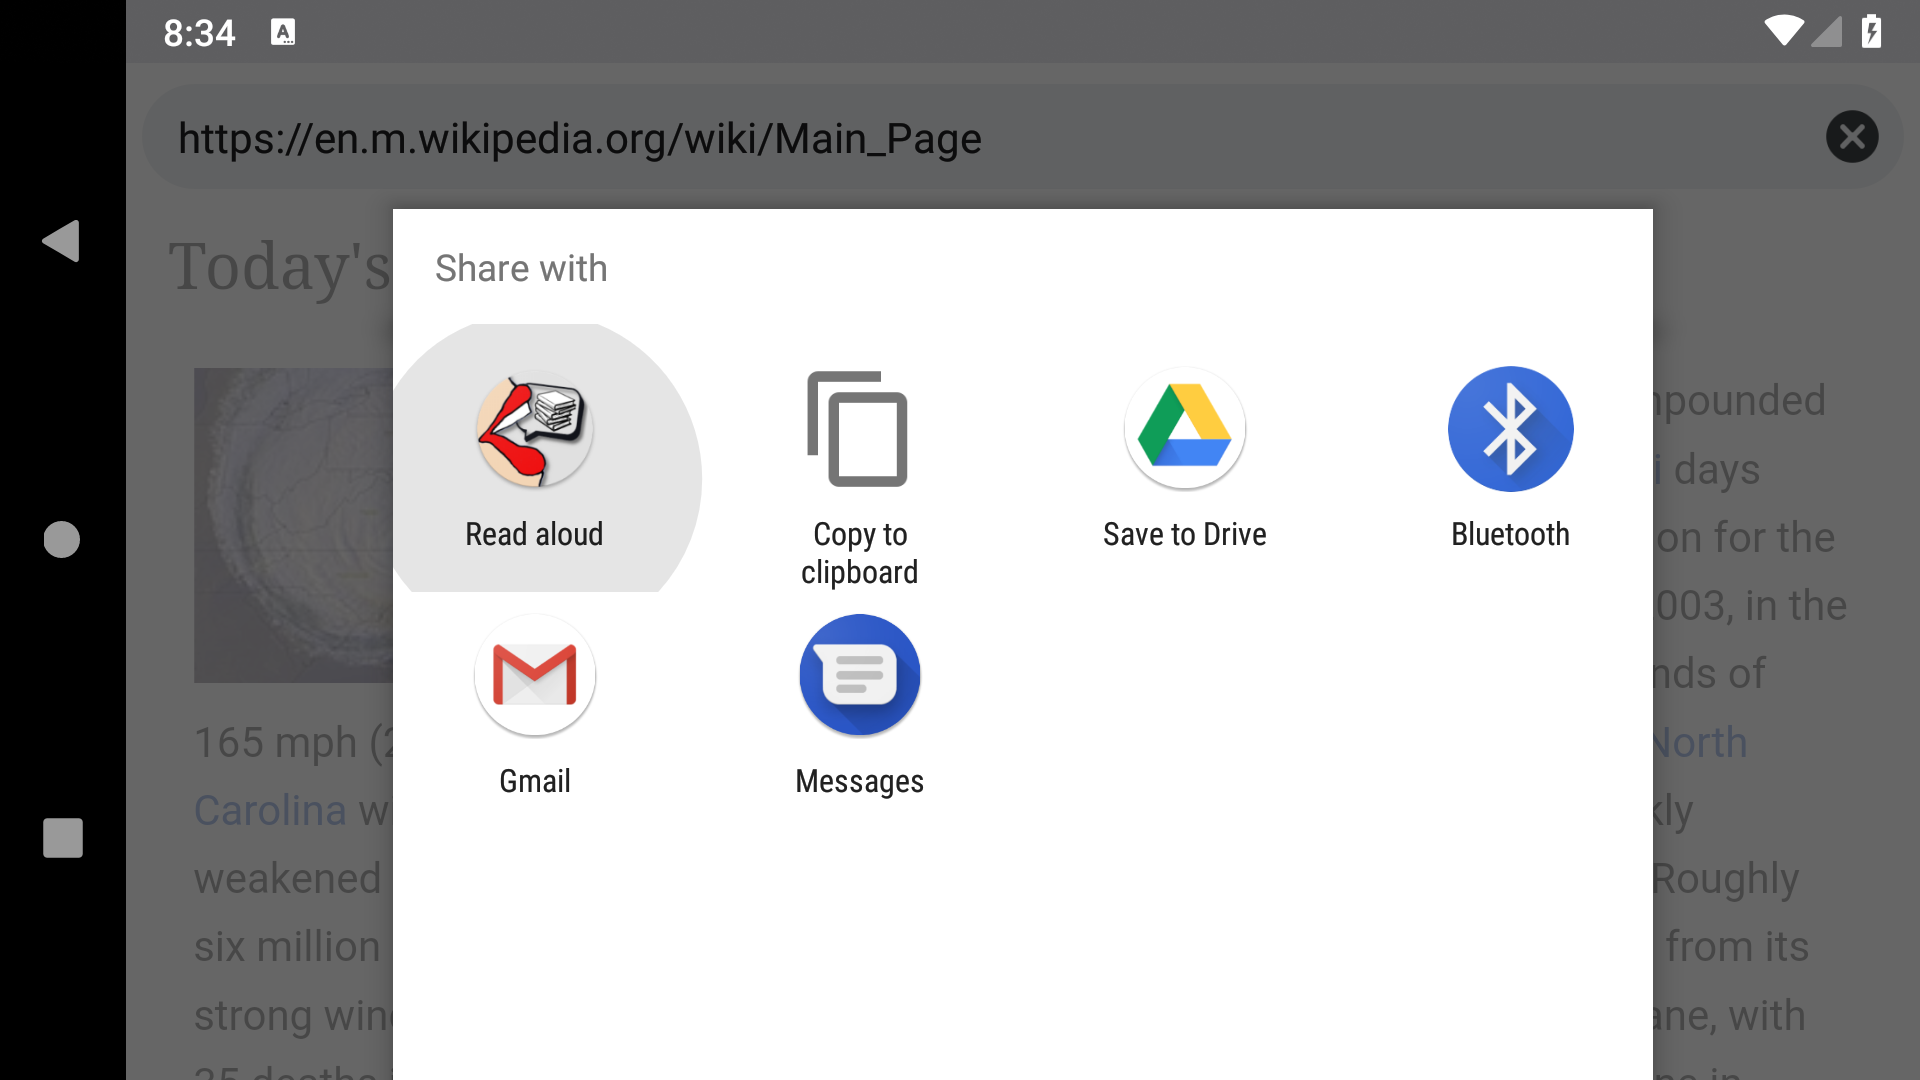Open the North link in background article
Image resolution: width=1920 pixels, height=1080 pixels.
(1699, 742)
